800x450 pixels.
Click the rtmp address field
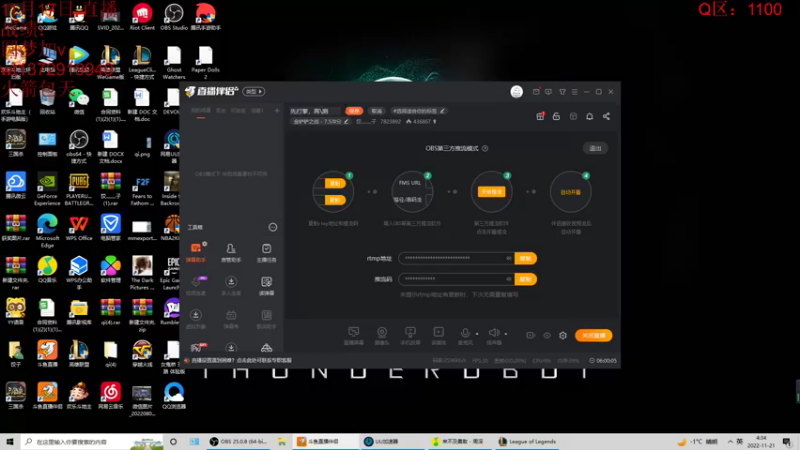click(456, 258)
